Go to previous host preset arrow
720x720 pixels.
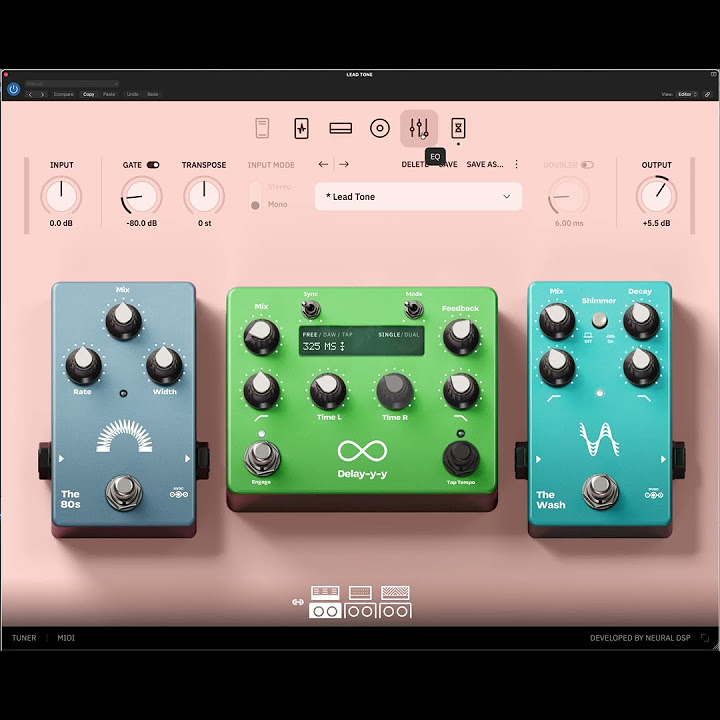30,95
